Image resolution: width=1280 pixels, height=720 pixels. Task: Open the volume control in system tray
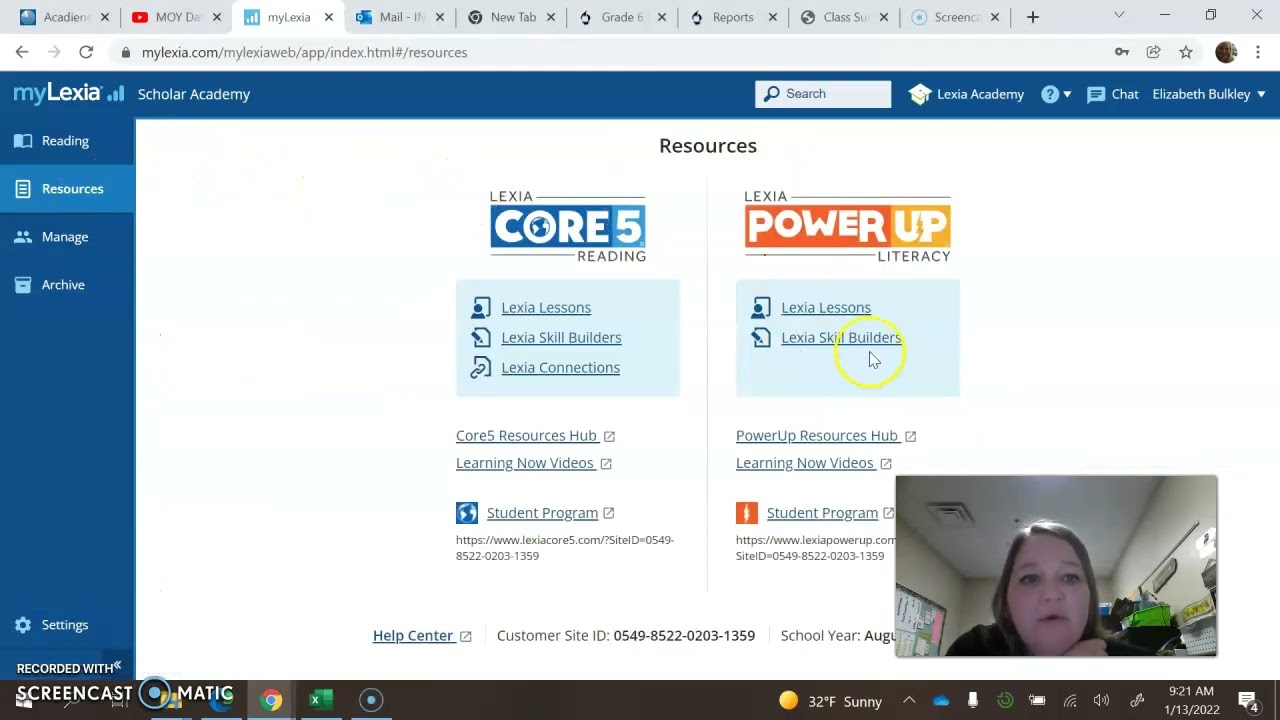[x=1102, y=701]
